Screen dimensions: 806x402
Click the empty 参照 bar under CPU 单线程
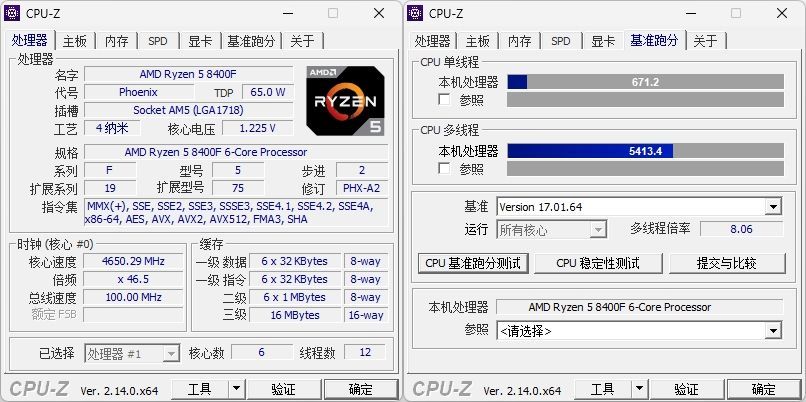[x=646, y=99]
